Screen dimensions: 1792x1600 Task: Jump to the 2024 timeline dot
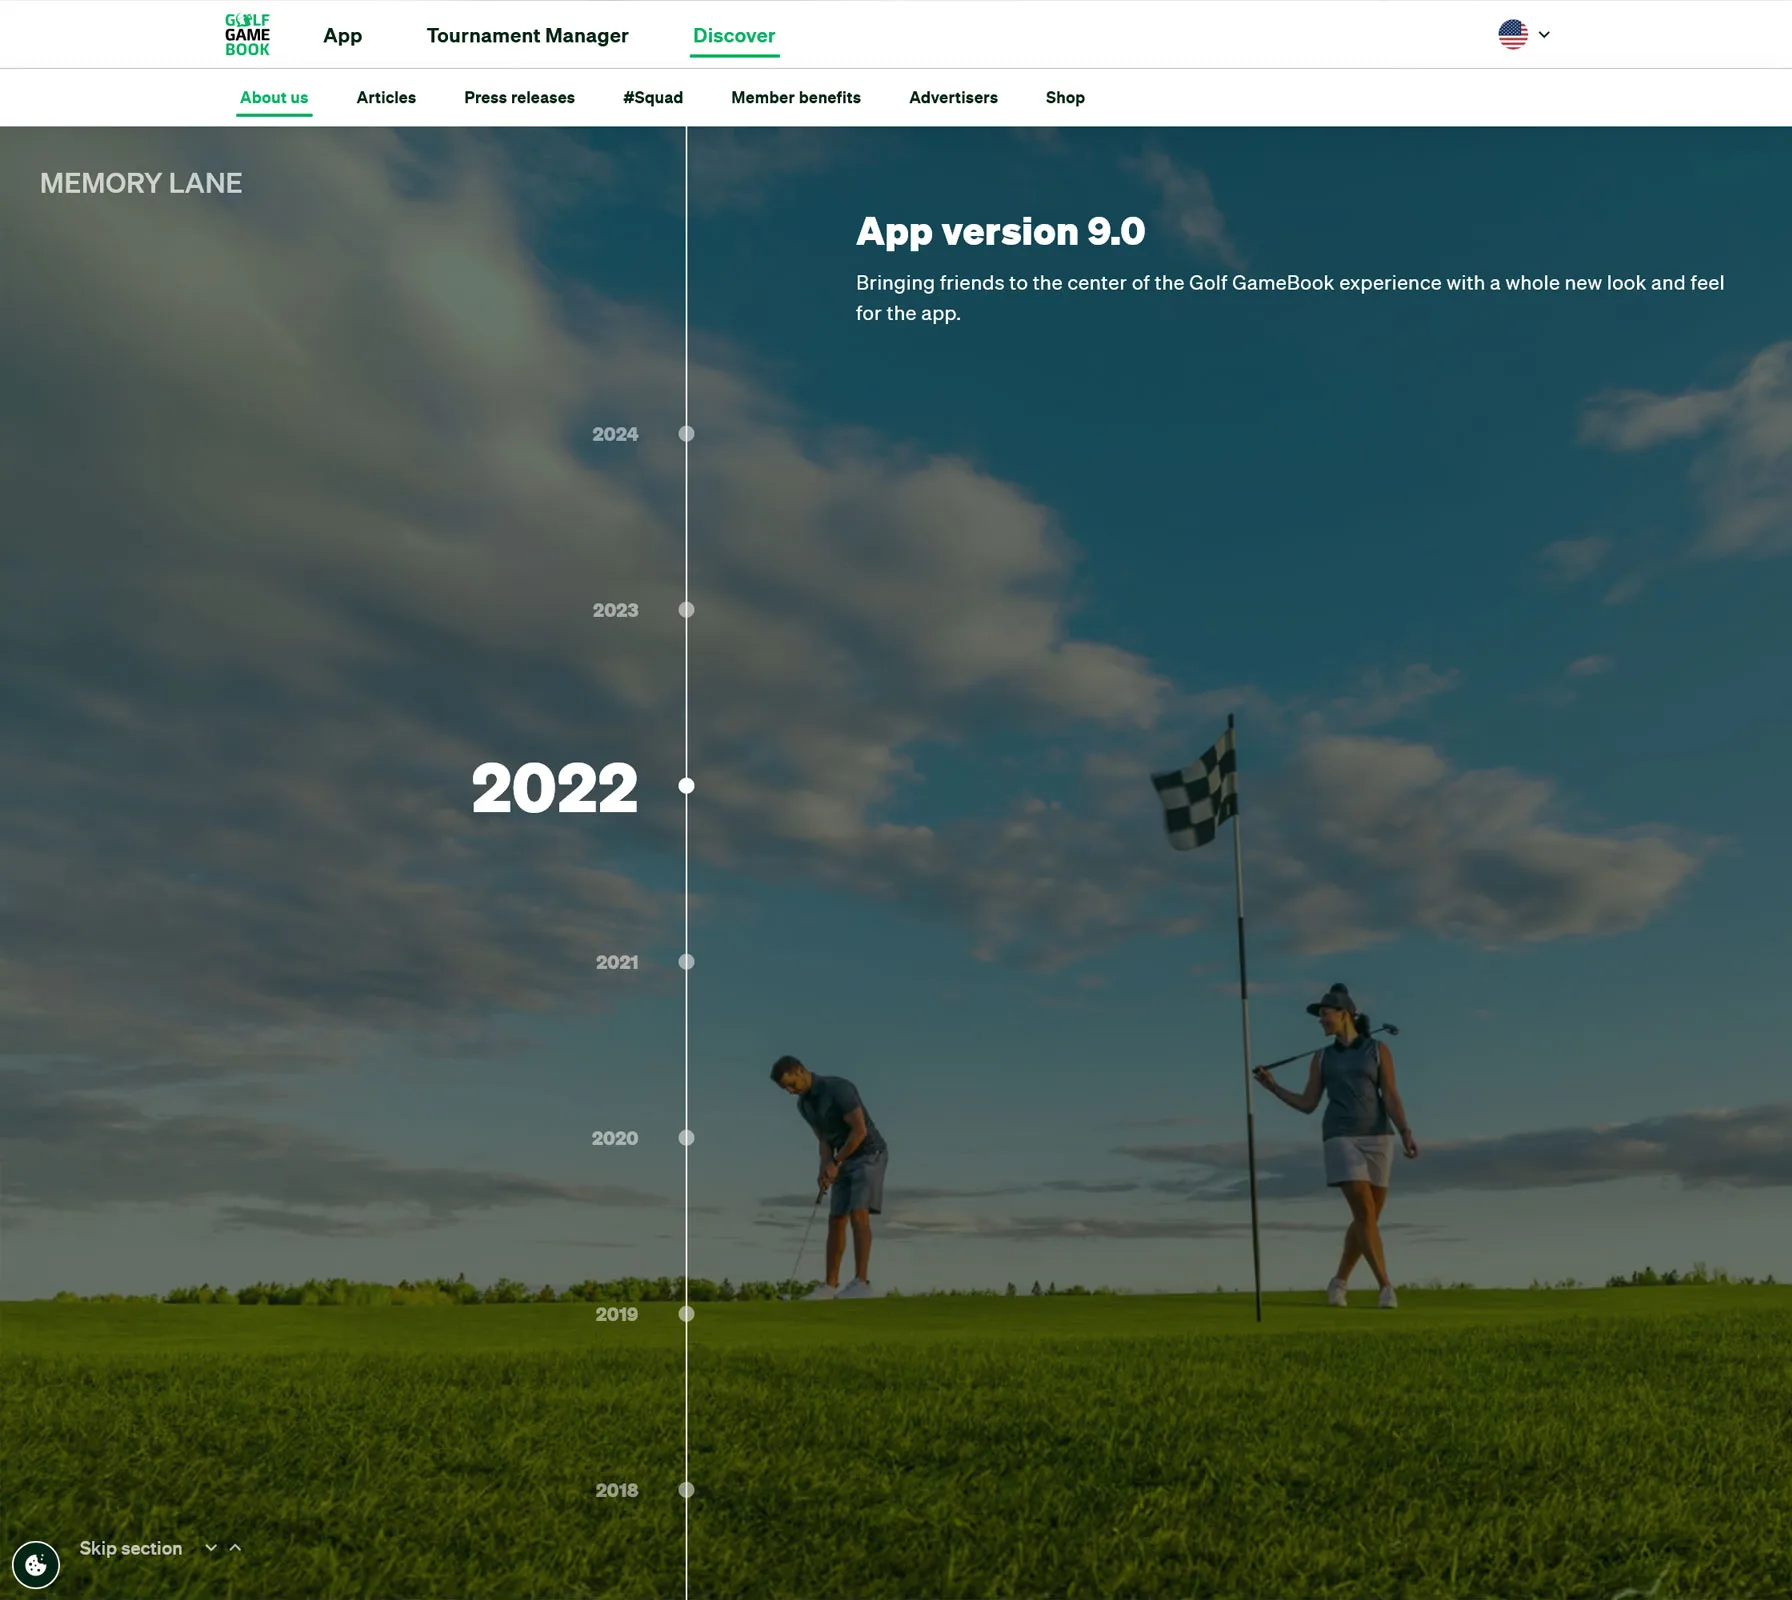click(686, 434)
